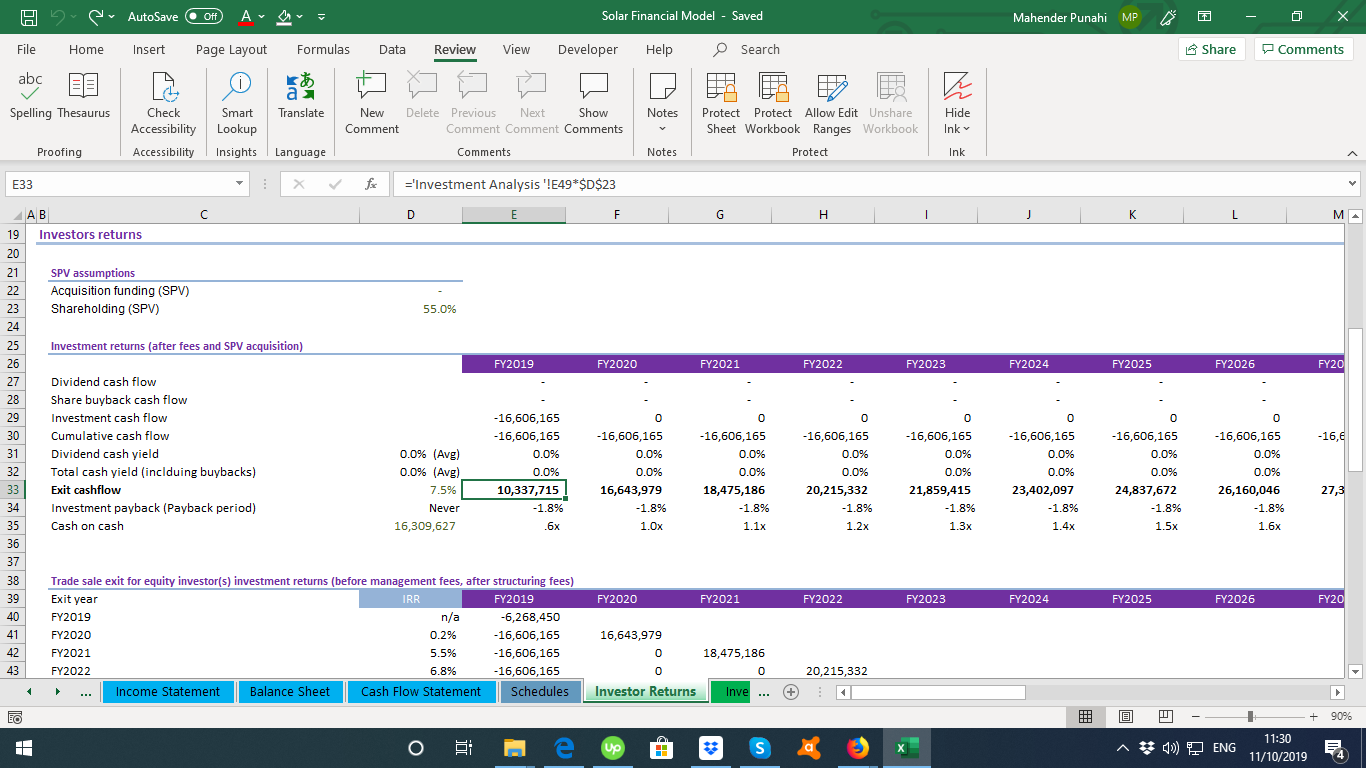Open the Balance Sheet sheet tab

pyautogui.click(x=290, y=691)
